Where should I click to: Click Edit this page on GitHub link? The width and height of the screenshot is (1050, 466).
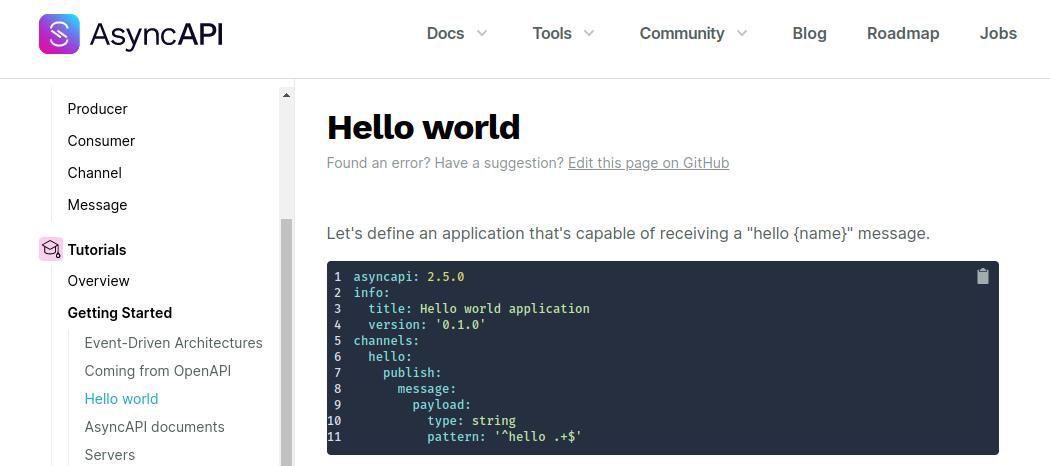648,163
